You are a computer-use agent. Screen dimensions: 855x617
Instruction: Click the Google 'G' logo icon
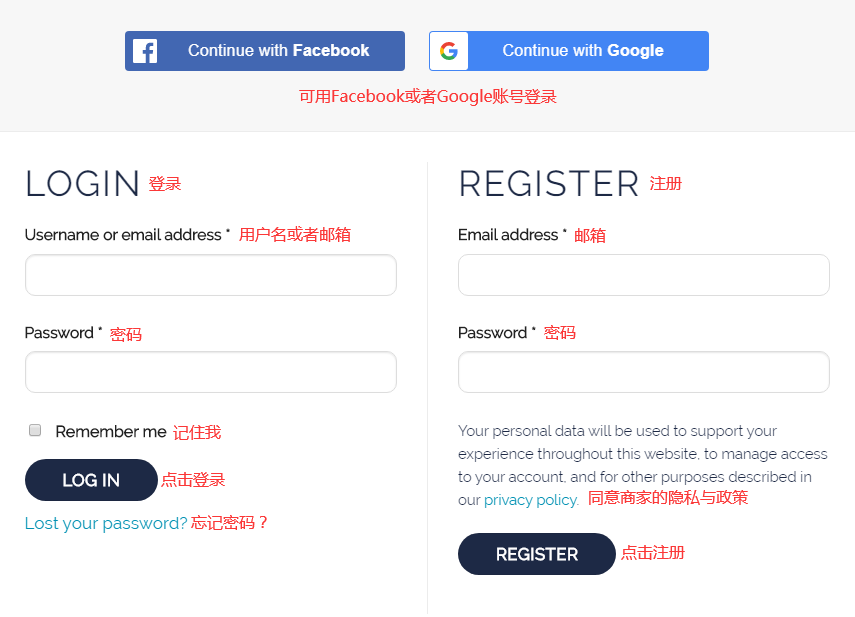click(449, 51)
